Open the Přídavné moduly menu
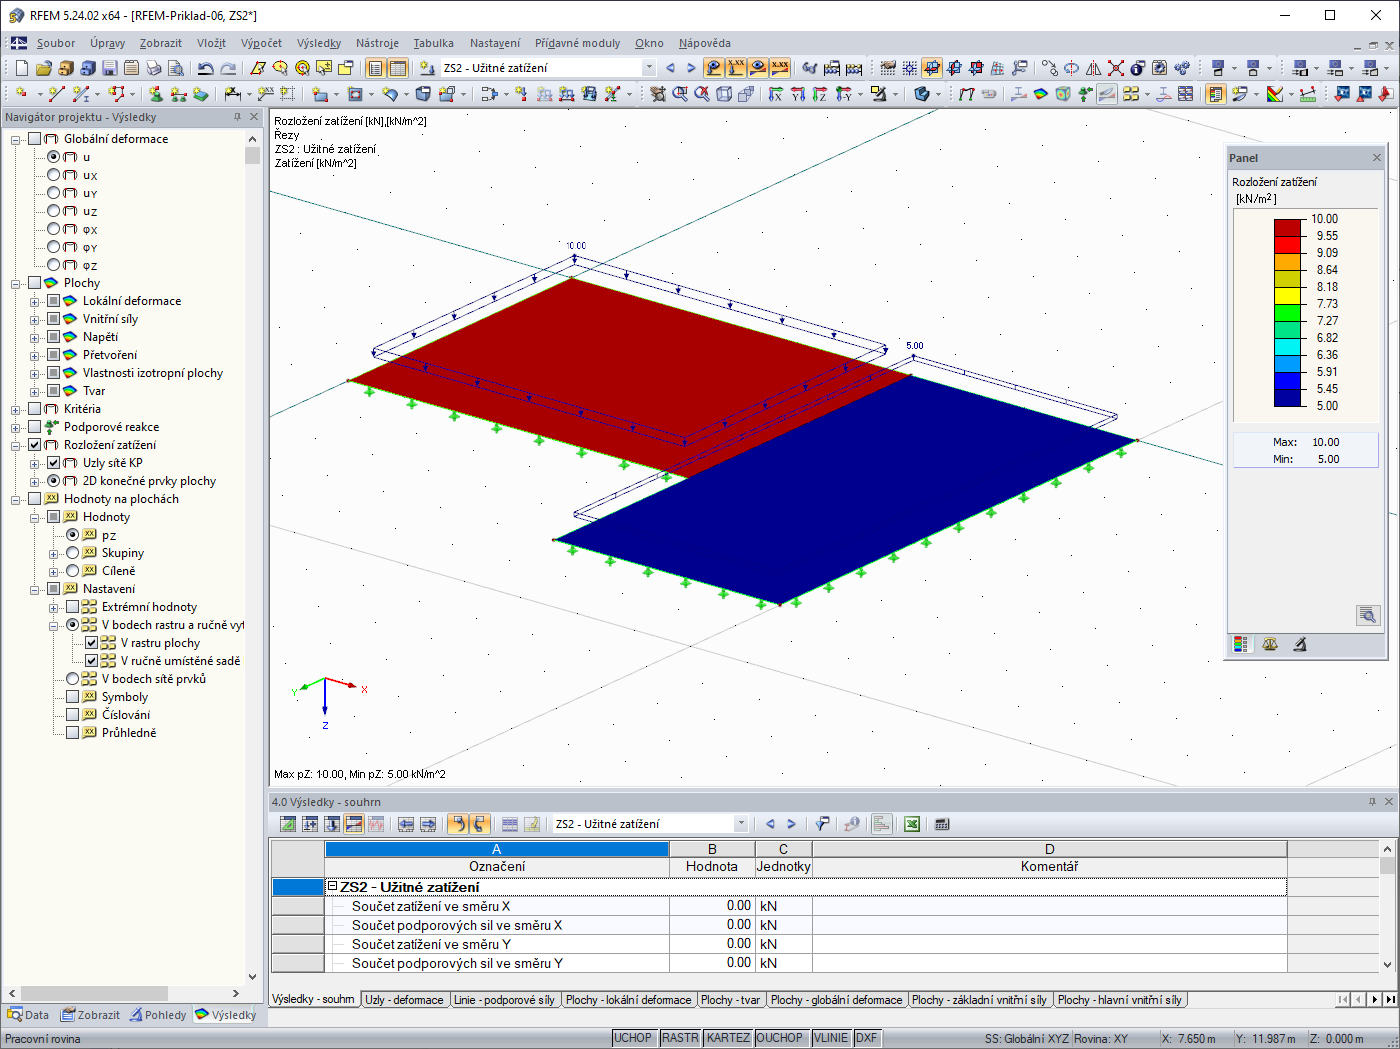This screenshot has width=1400, height=1049. [577, 43]
